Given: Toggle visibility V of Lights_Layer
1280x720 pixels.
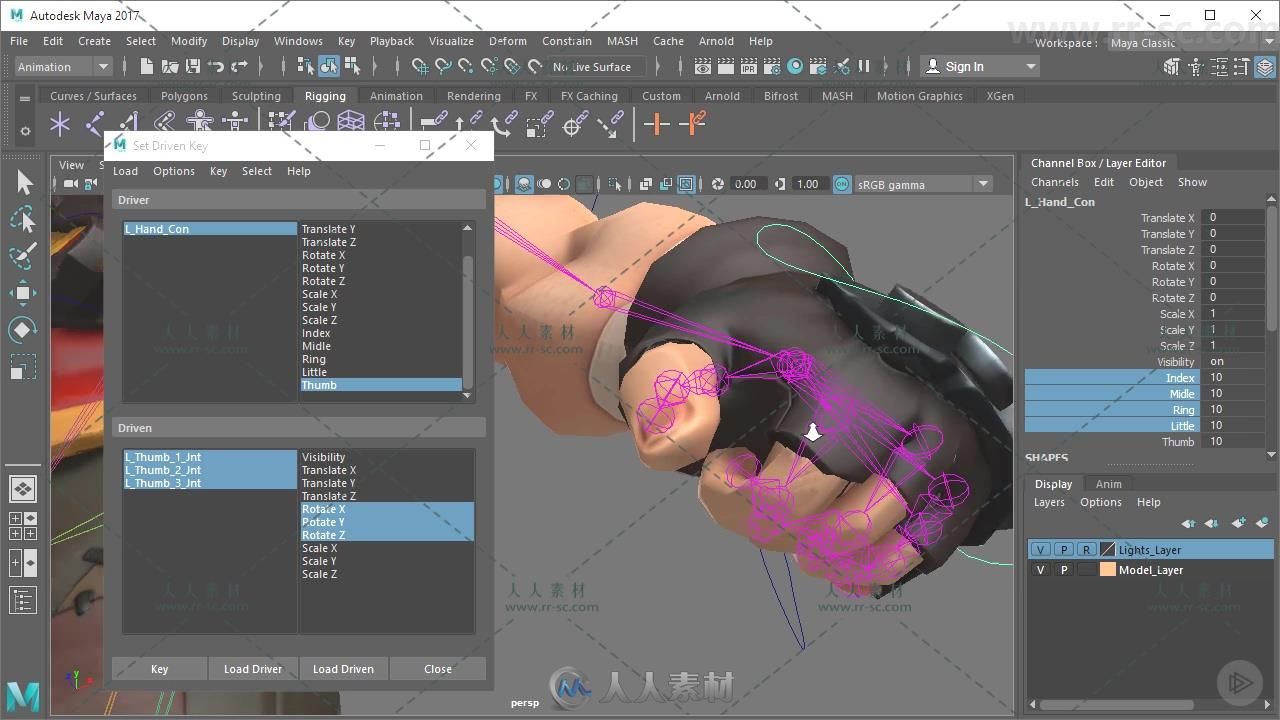Looking at the screenshot, I should point(1041,549).
